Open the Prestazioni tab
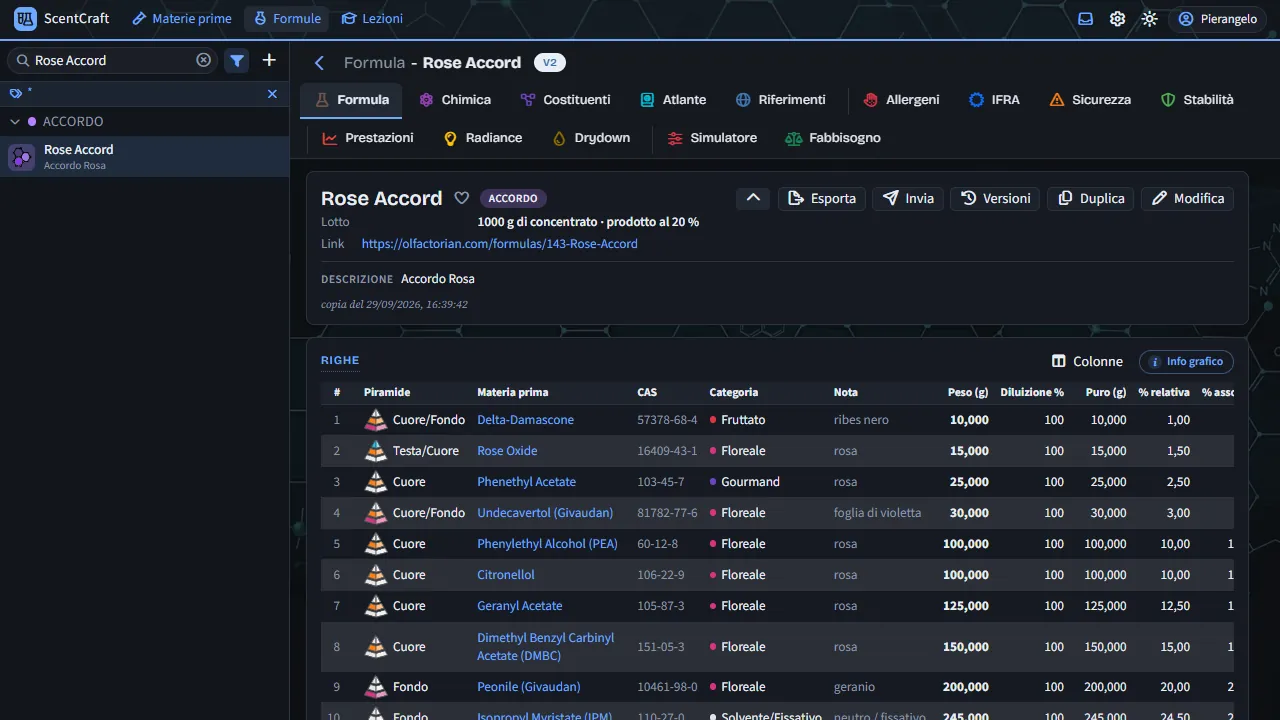The height and width of the screenshot is (720, 1280). (x=367, y=138)
